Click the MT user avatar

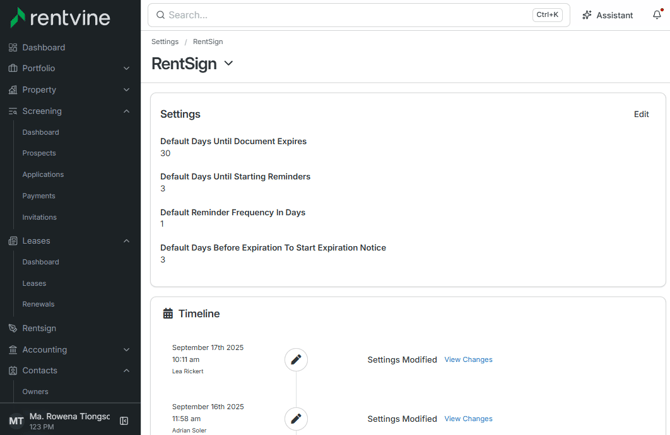(16, 421)
